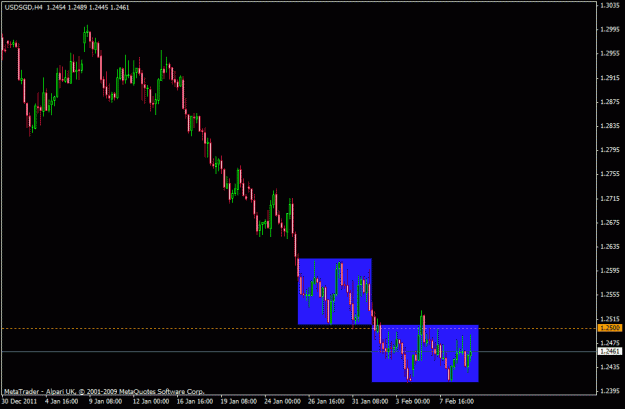Select the 1.2515 price scale label
The image size is (625, 409).
610,319
